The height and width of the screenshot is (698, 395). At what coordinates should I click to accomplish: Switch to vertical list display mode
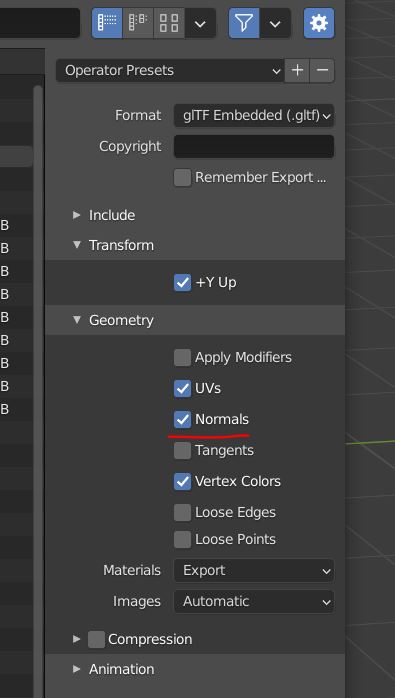tap(107, 23)
